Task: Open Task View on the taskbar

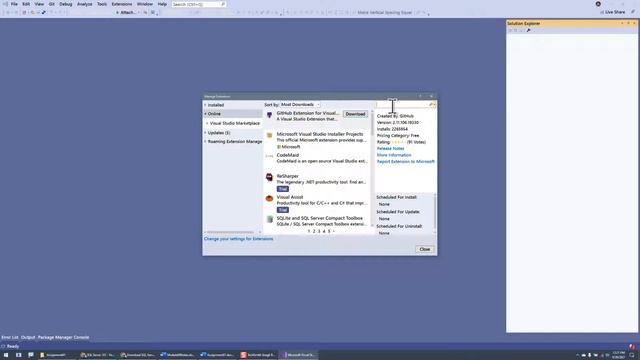Action: click(x=18, y=355)
